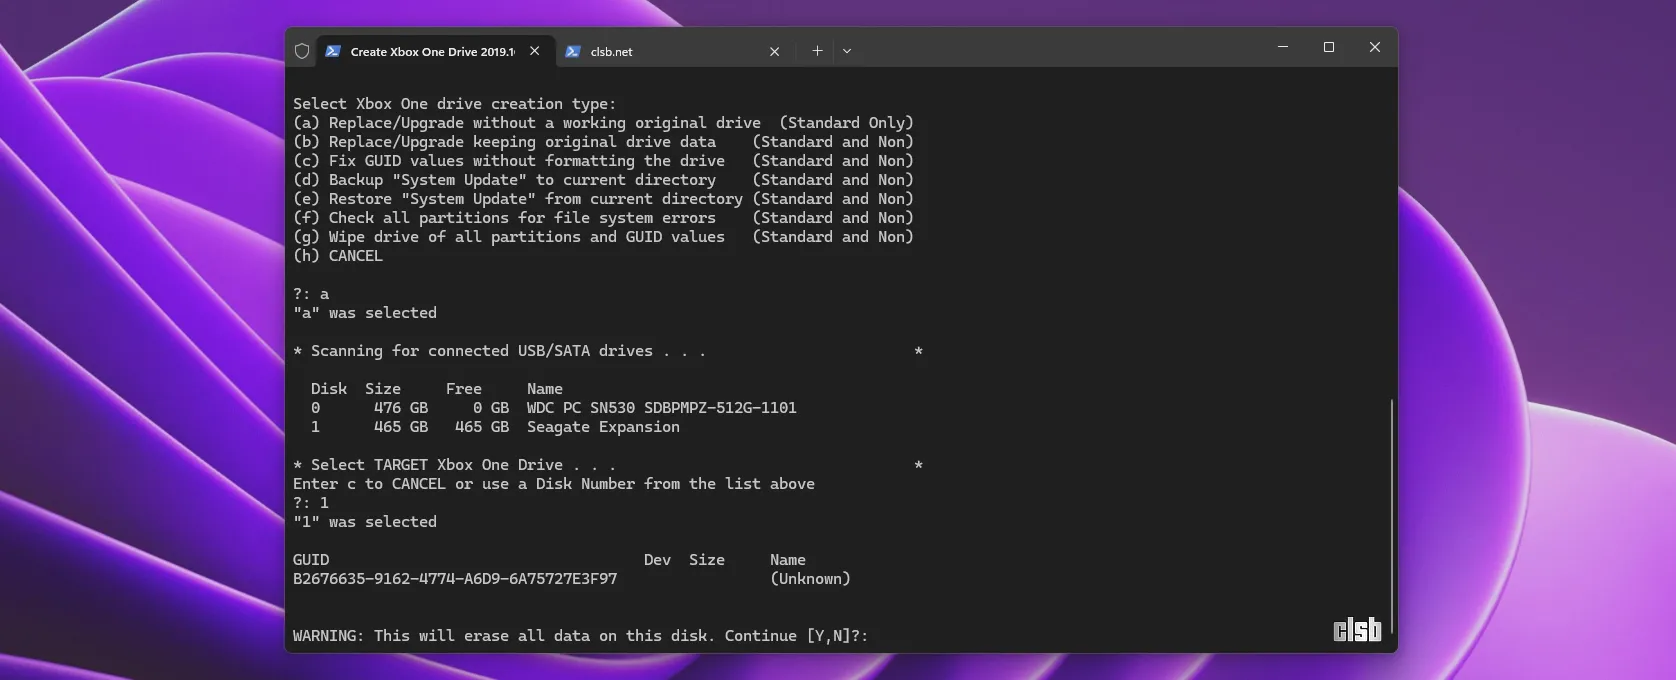Click the administrator shield icon in tab bar
This screenshot has height=680, width=1676.
[302, 51]
